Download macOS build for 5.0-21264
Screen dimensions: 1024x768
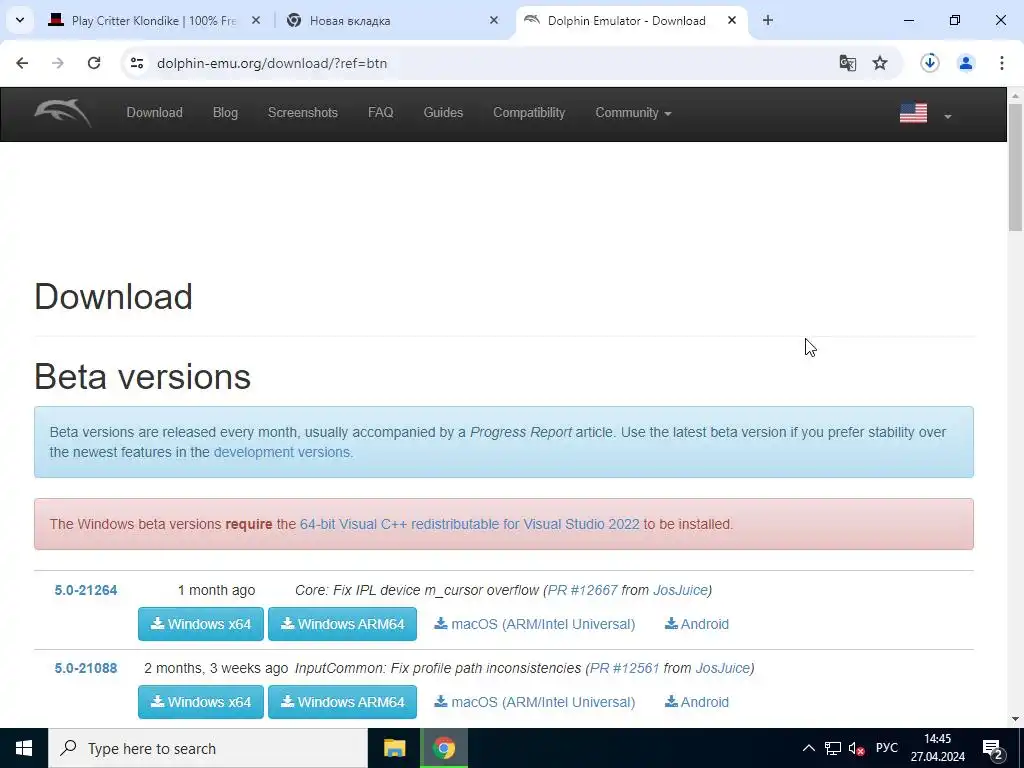click(535, 624)
